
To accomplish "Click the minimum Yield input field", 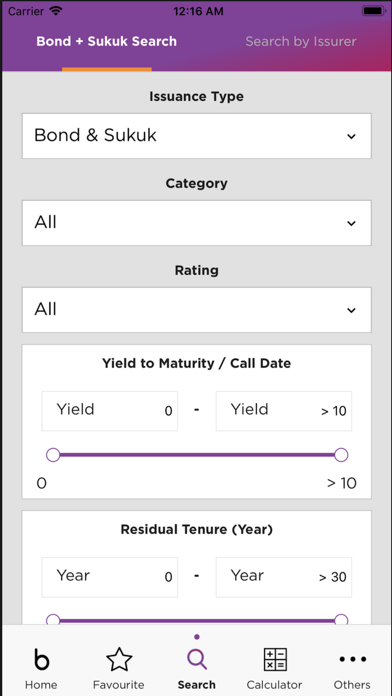I will click(x=110, y=411).
